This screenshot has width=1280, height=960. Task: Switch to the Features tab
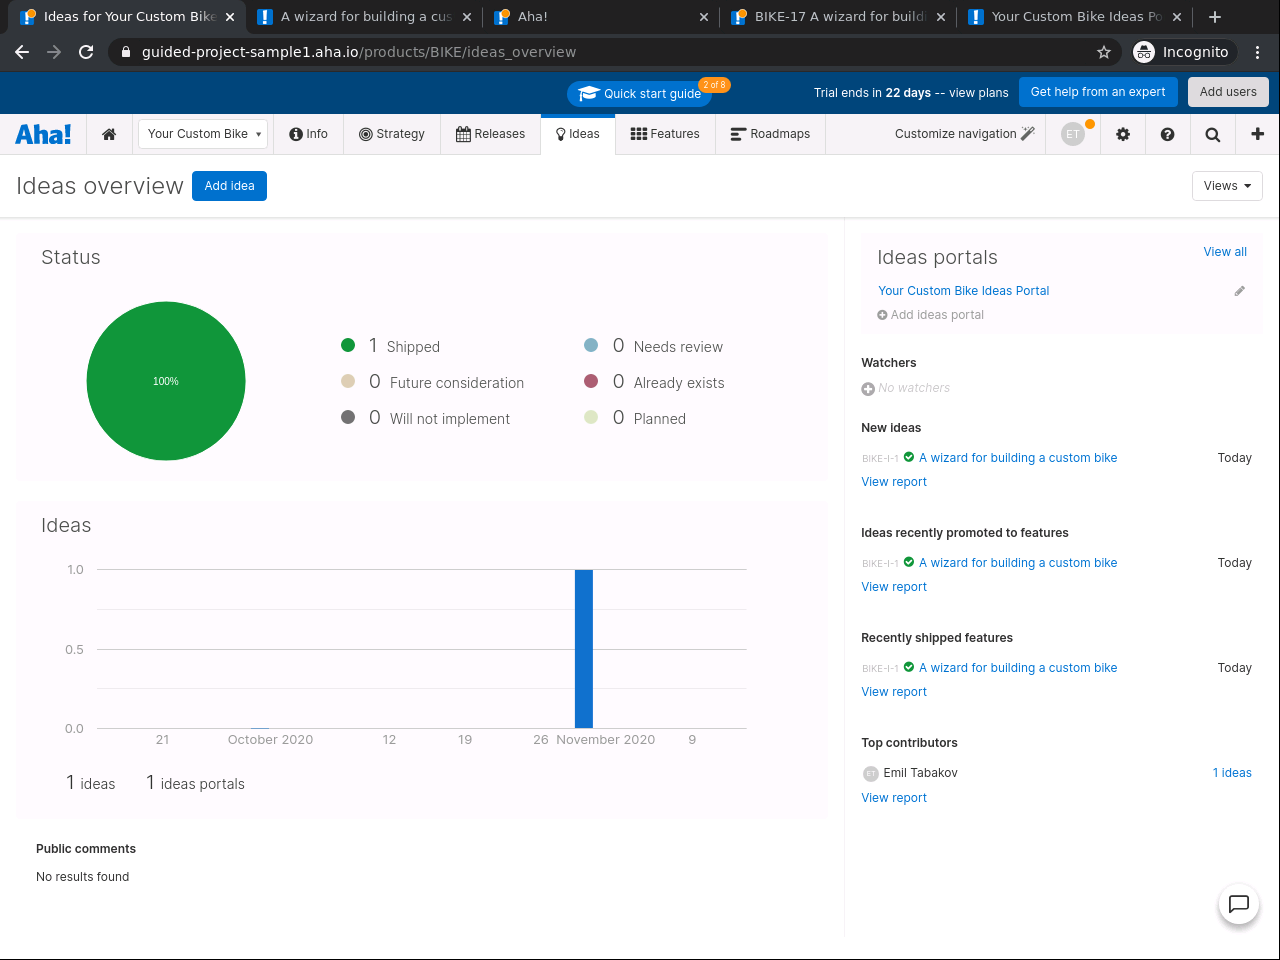point(665,134)
